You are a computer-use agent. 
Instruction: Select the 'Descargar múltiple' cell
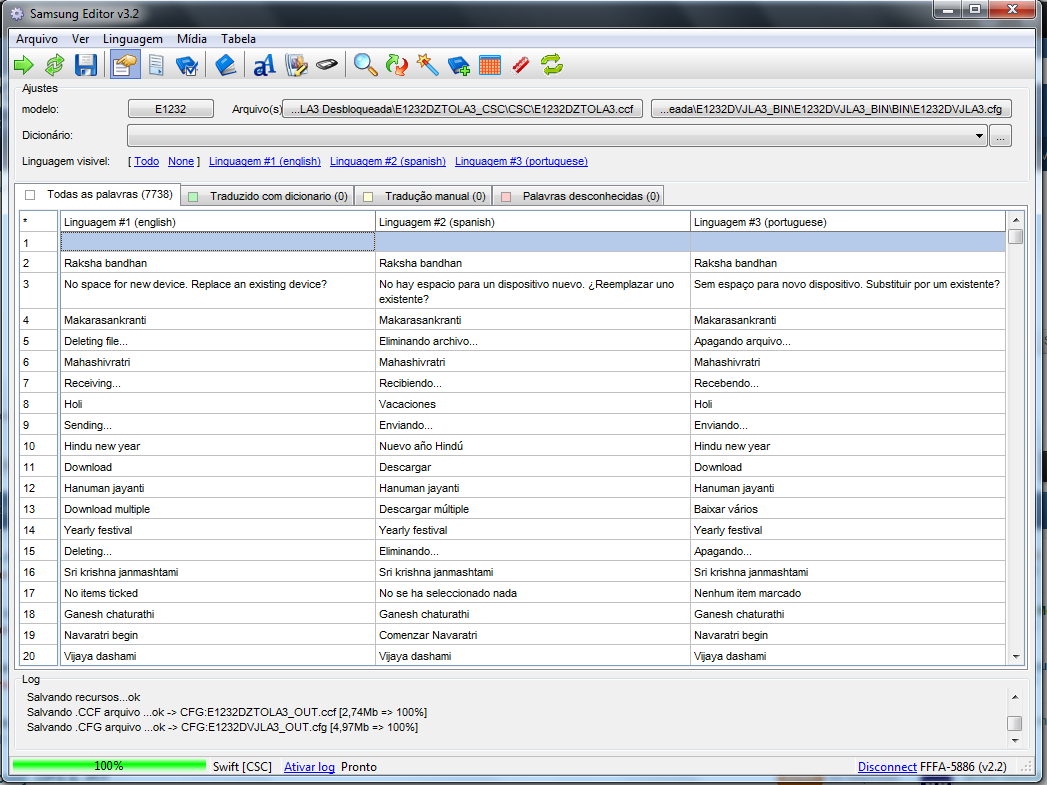(533, 509)
